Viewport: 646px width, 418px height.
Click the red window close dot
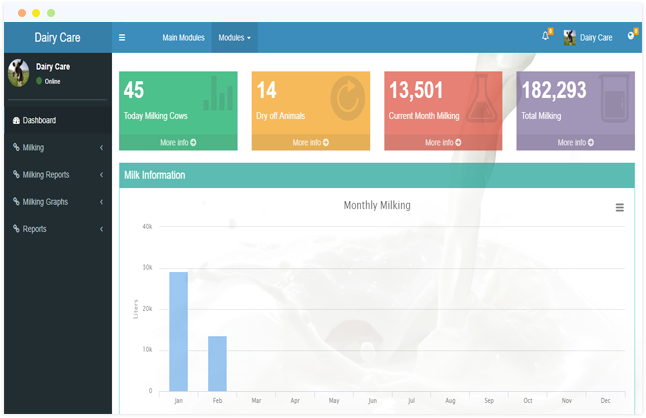pos(22,13)
